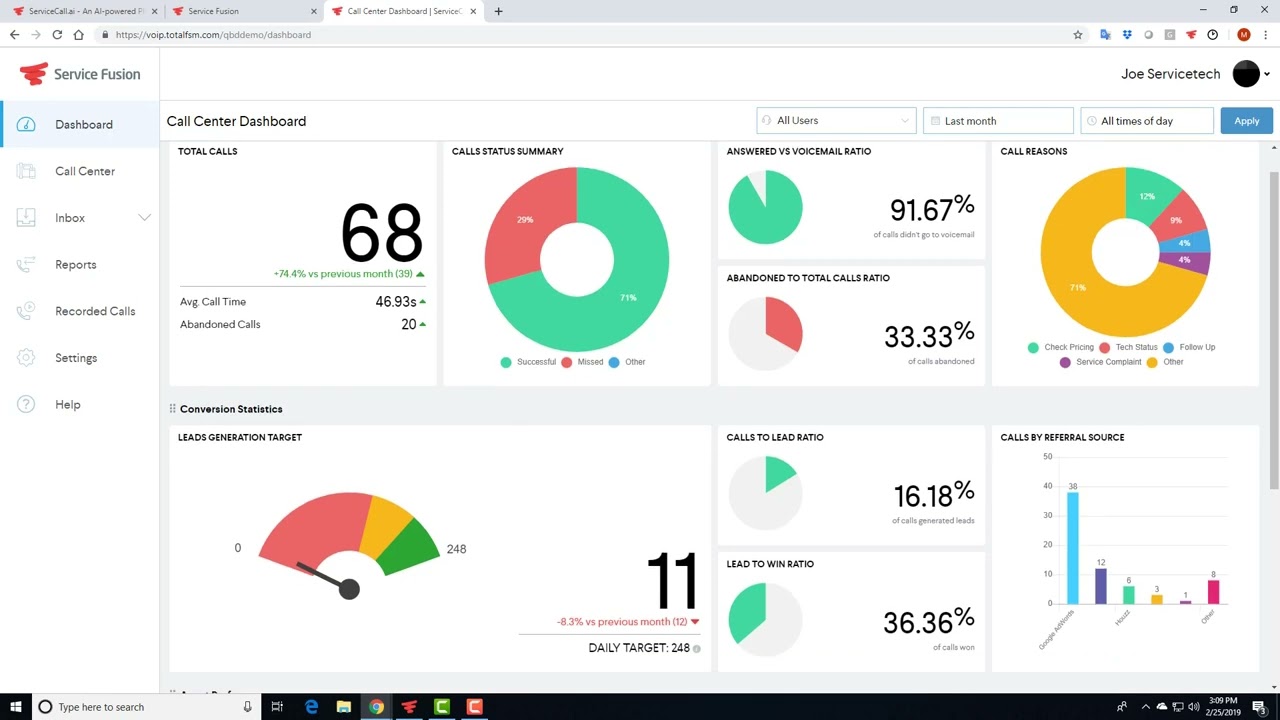Click the Inbox tray icon
This screenshot has width=1280, height=720.
coord(26,218)
